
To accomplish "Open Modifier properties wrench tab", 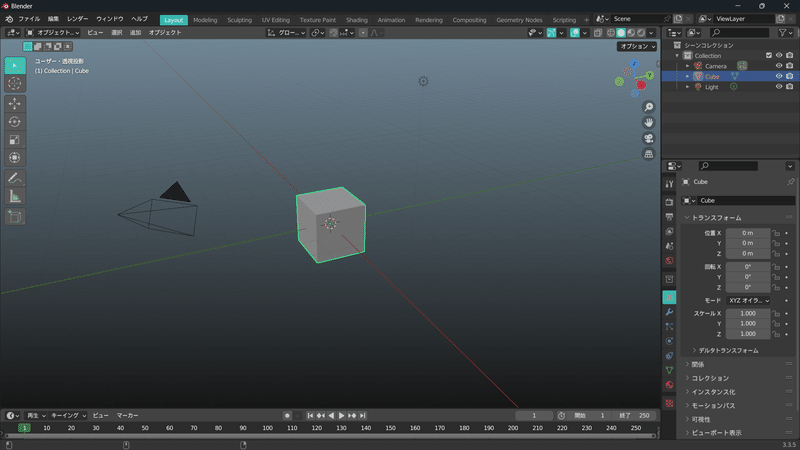I will point(669,312).
